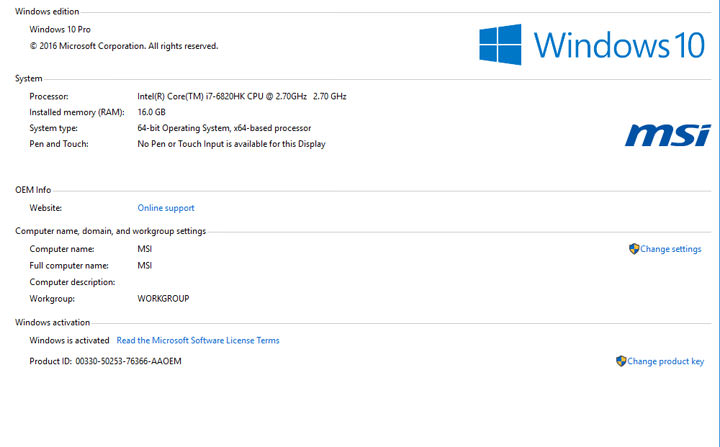Open the Online support website link
Viewport: 720px width, 447px height.
(x=166, y=208)
